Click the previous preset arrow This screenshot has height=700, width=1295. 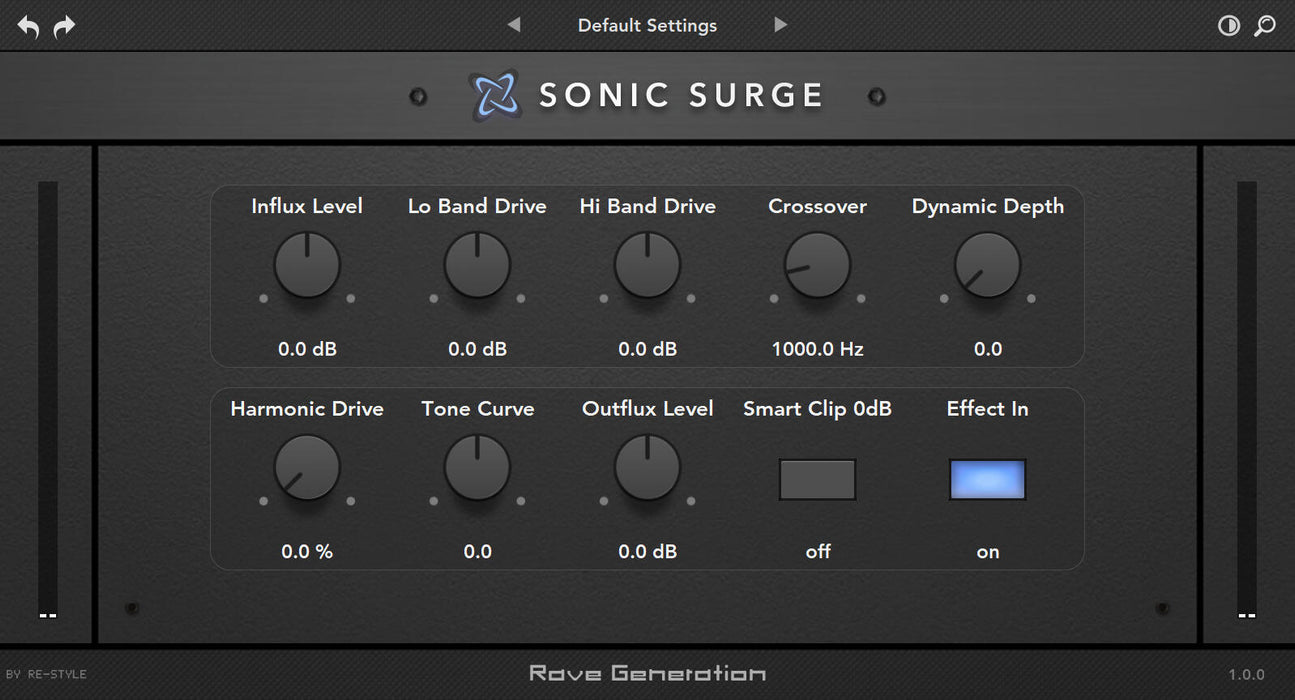513,25
